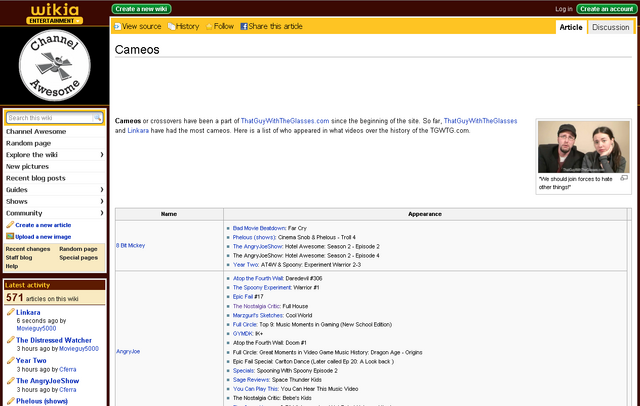This screenshot has width=640, height=406.
Task: Click pencil icon beside Linkara activity
Action: 11,312
